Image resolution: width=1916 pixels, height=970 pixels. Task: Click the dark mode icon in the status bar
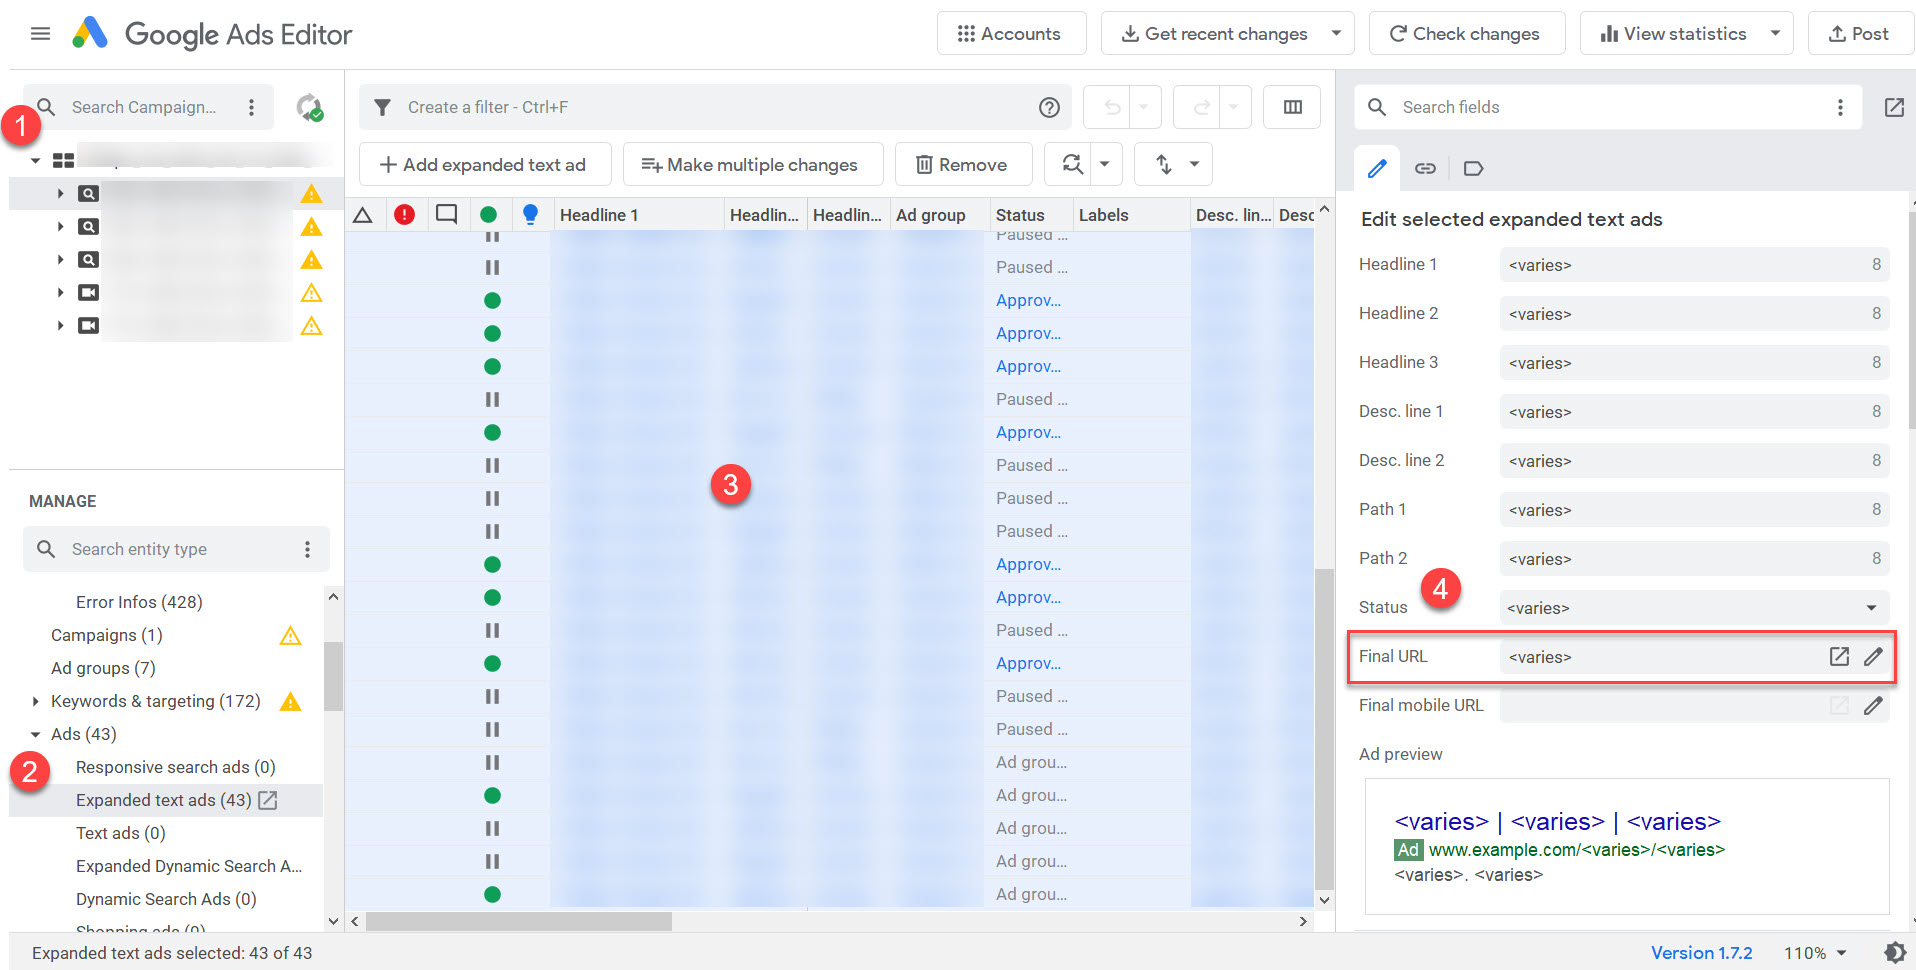[x=1896, y=952]
